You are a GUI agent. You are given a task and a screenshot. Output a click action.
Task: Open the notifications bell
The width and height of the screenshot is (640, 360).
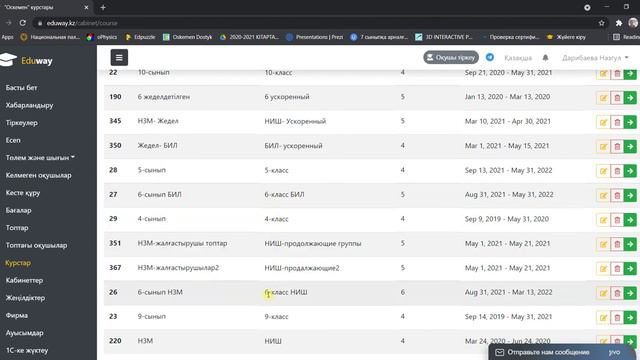(545, 58)
